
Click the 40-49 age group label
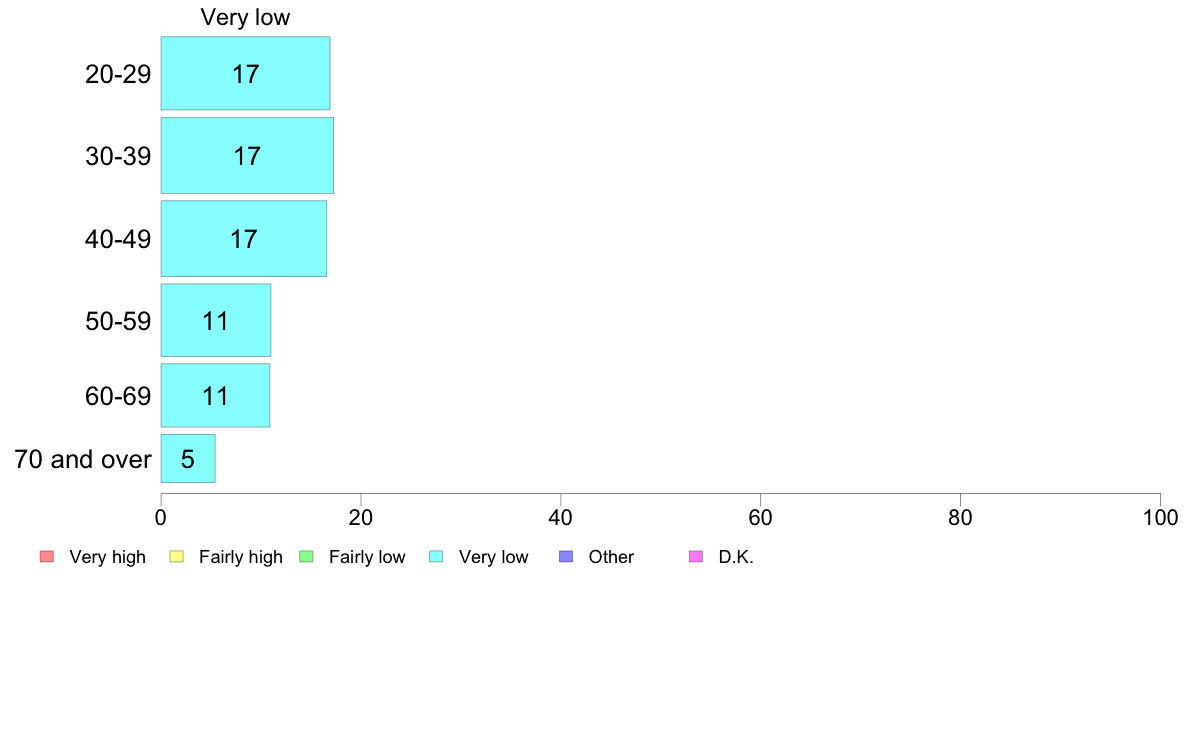click(x=118, y=240)
